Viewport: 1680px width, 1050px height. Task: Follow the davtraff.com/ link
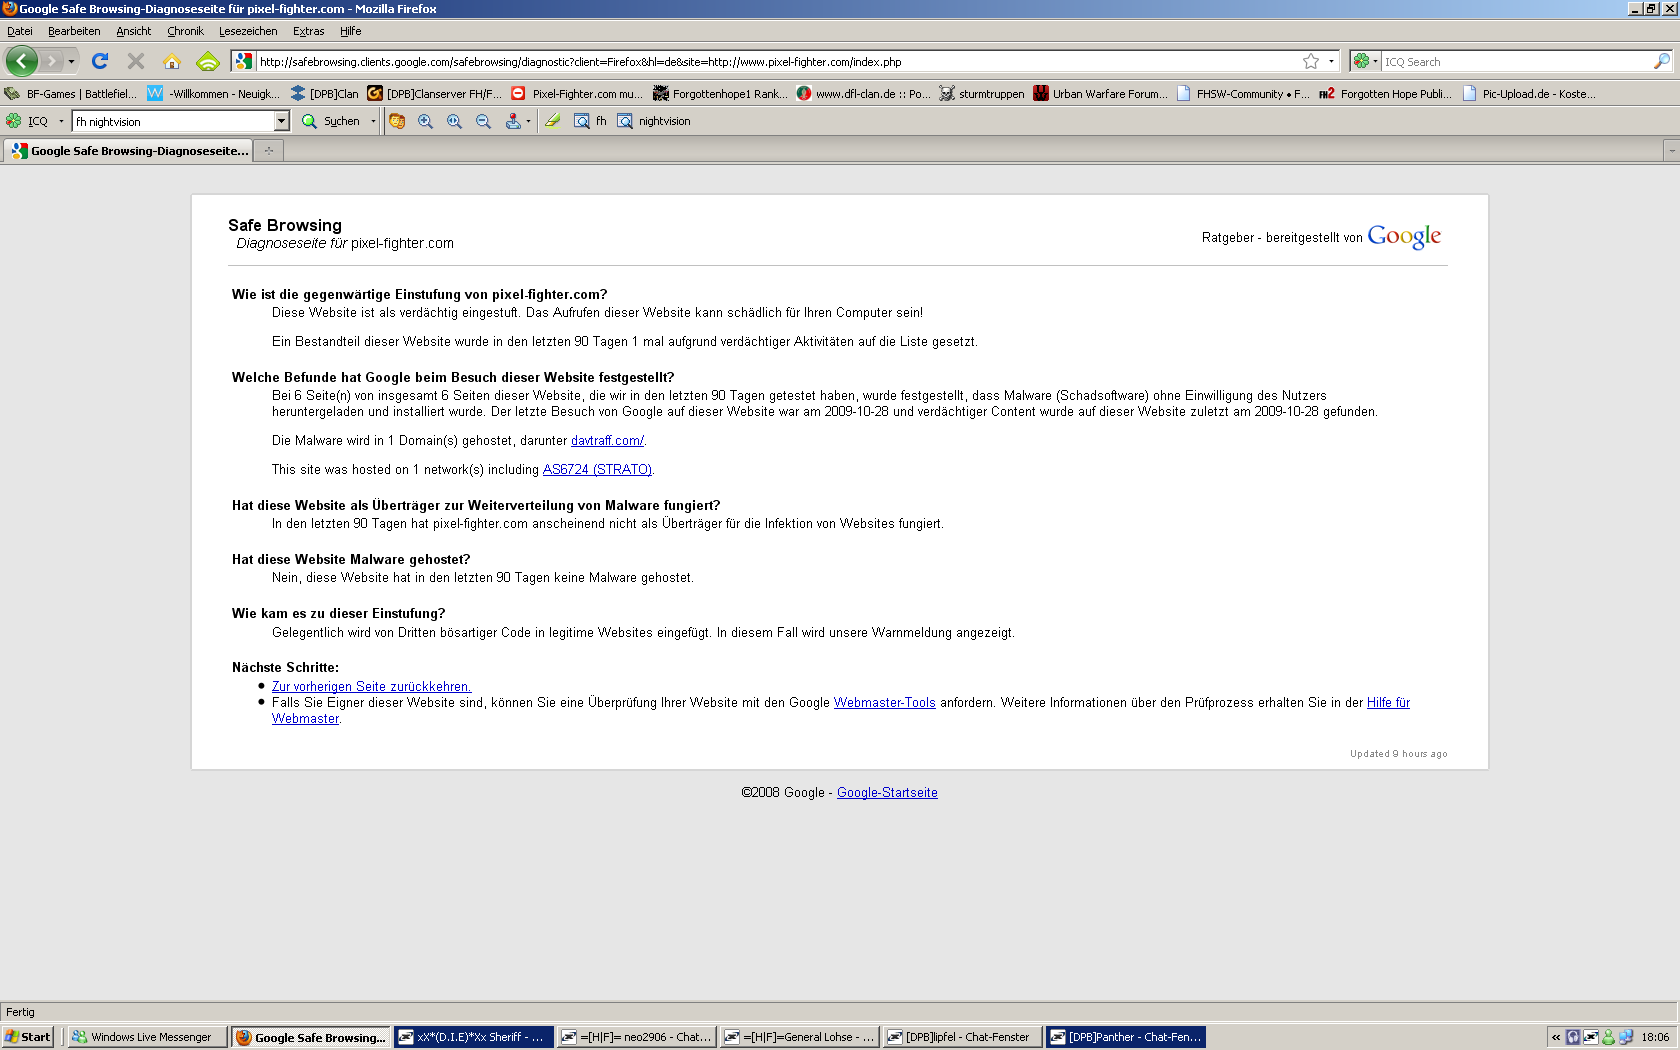607,440
